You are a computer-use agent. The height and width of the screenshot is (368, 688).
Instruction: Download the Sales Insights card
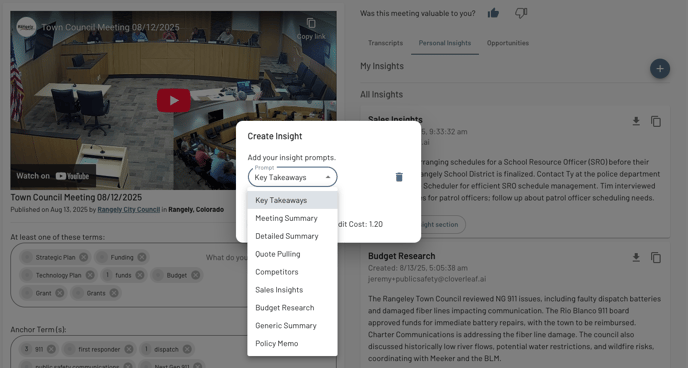tap(636, 121)
